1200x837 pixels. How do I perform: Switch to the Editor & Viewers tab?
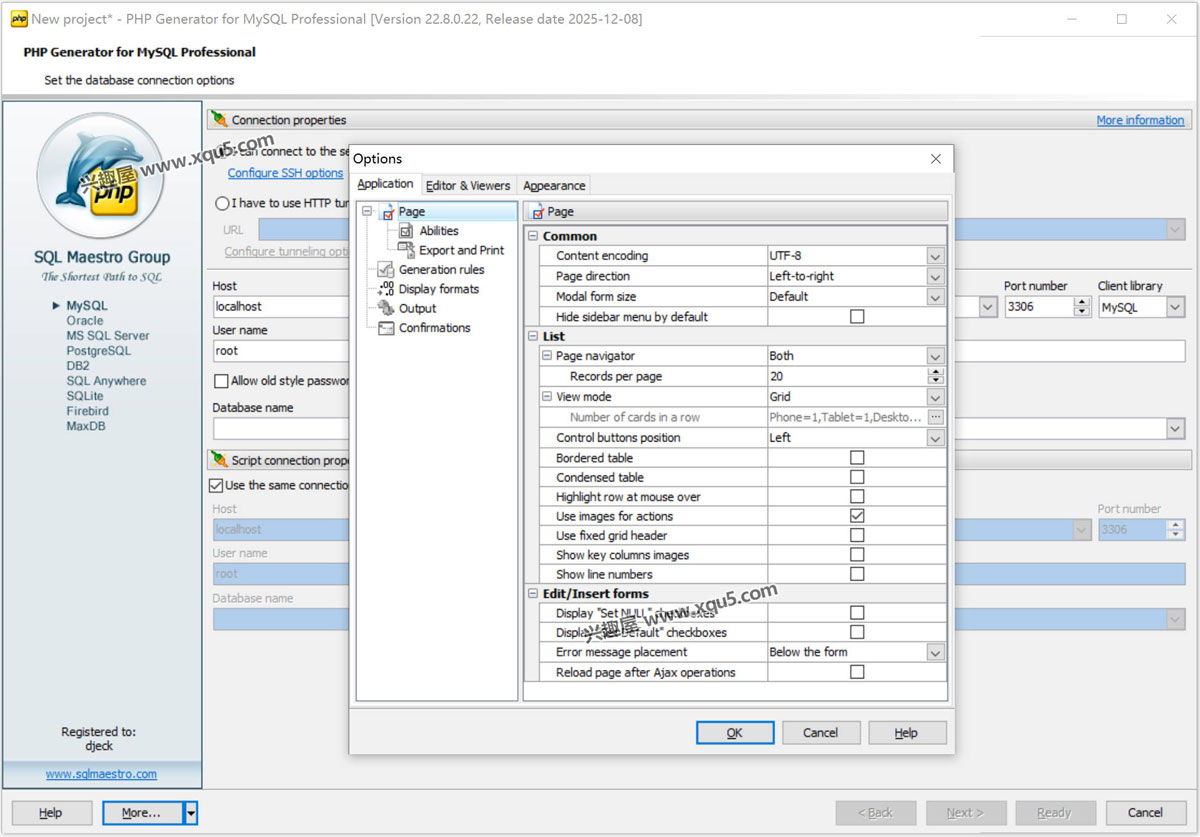(x=468, y=185)
